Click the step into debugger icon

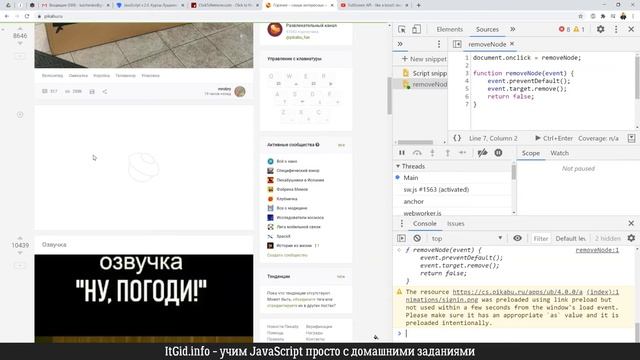[432, 153]
